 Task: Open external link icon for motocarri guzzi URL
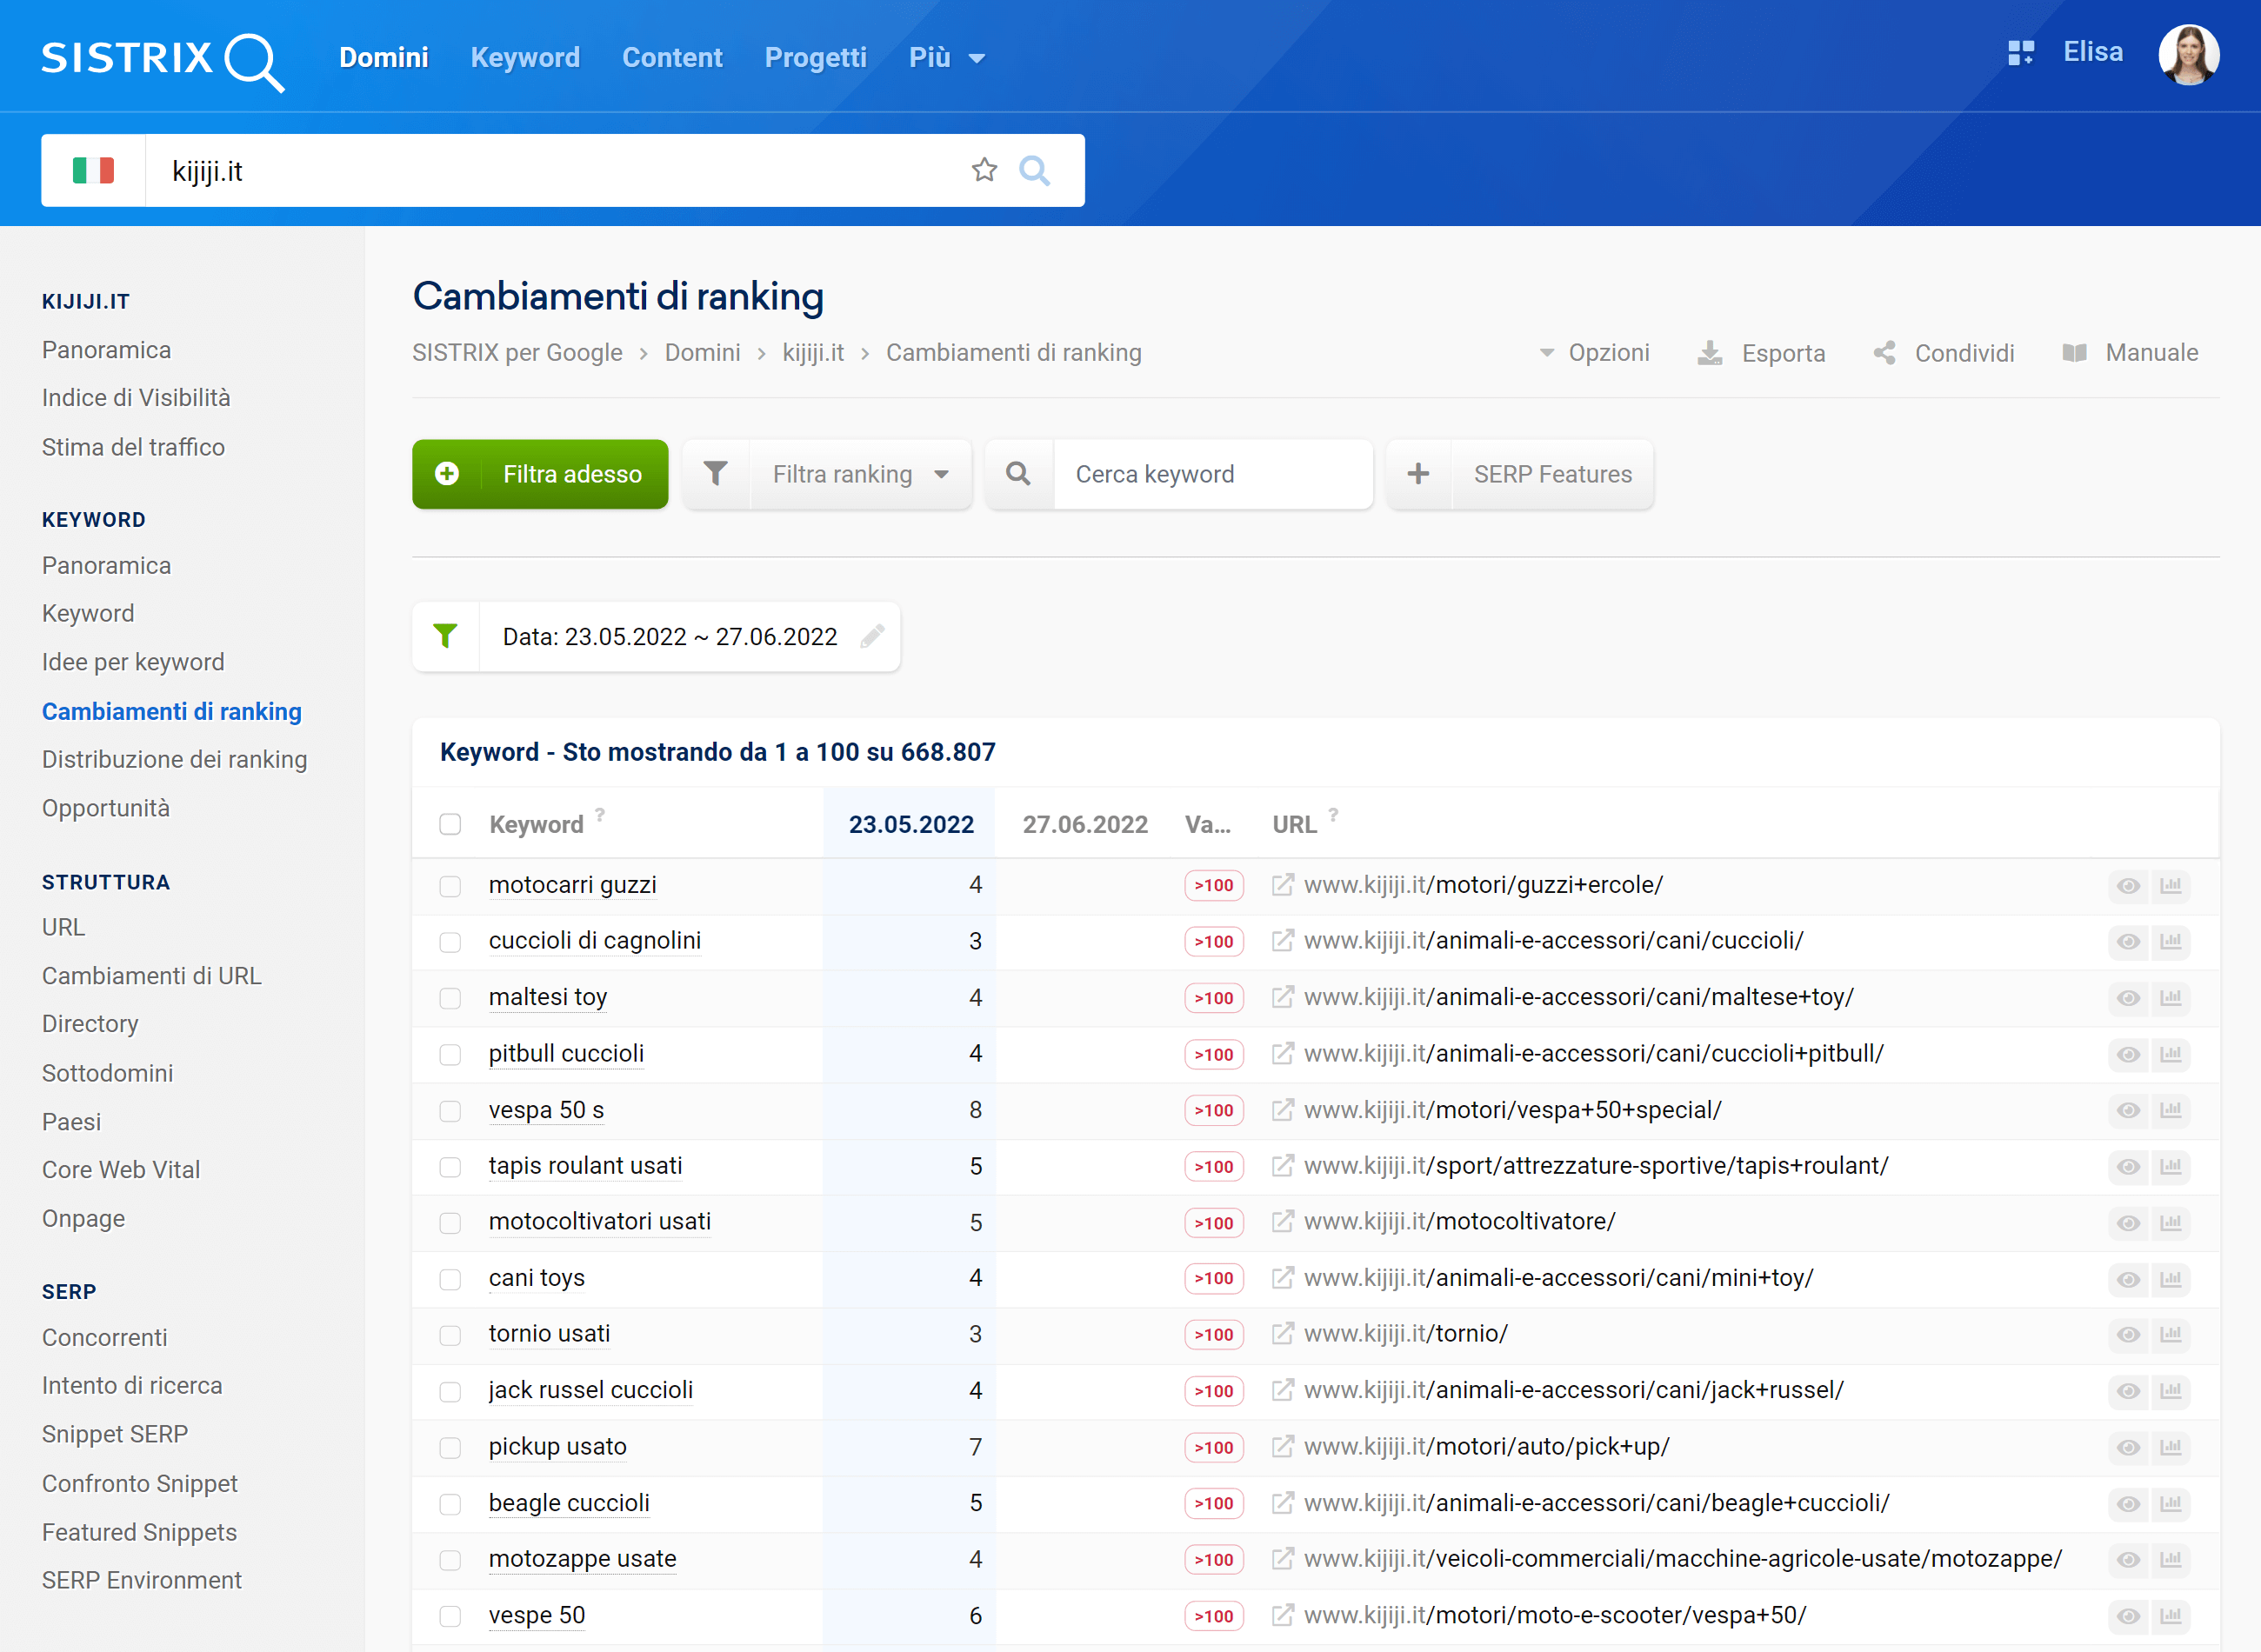(1282, 885)
